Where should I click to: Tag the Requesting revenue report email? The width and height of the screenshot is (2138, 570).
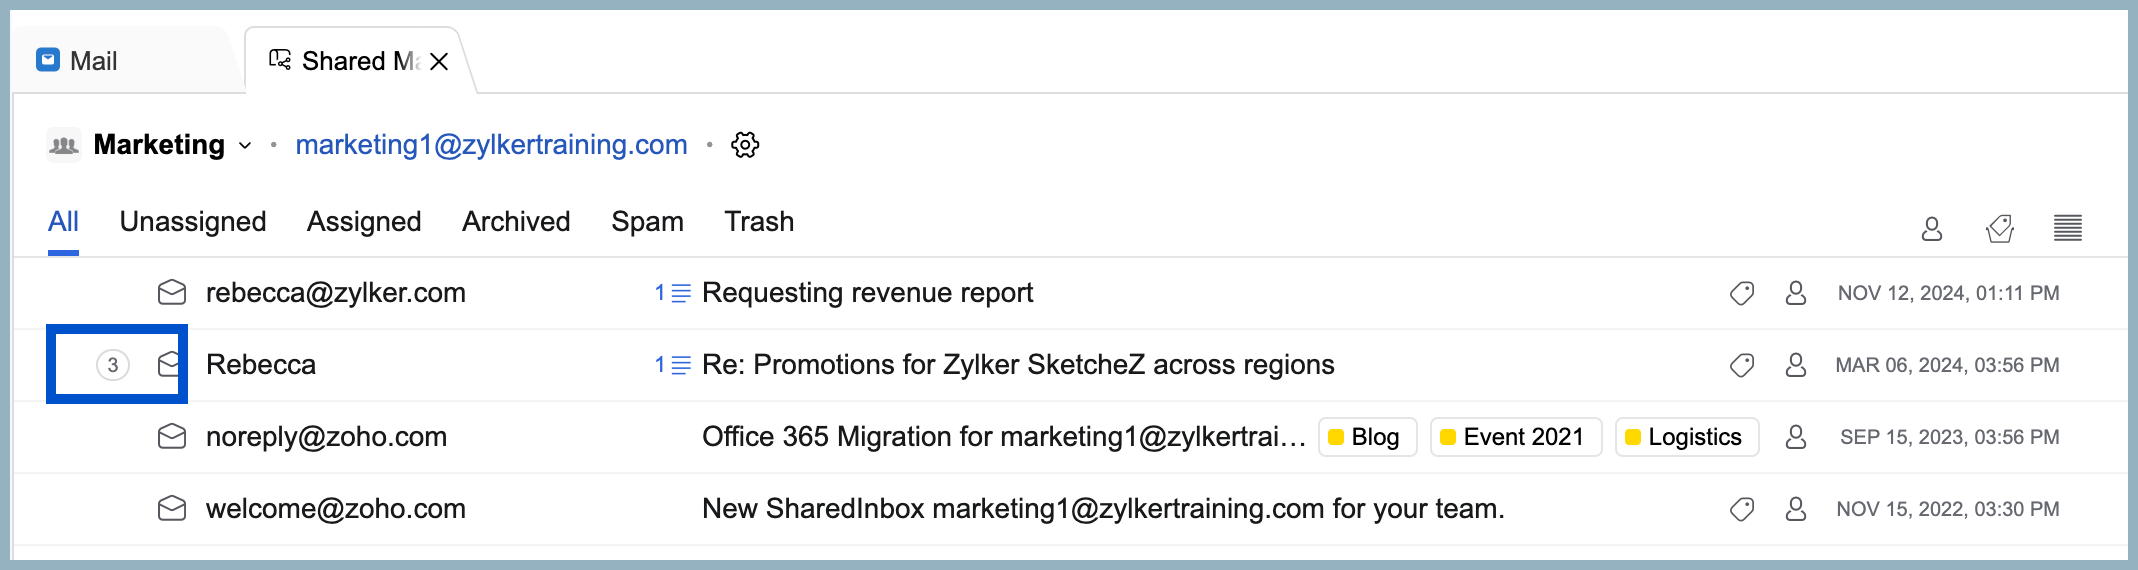1742,293
